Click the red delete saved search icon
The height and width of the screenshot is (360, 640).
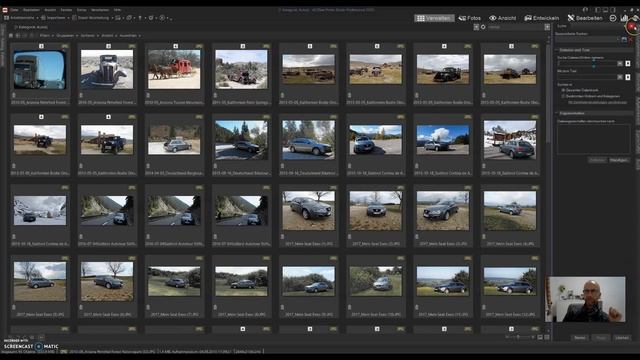pyautogui.click(x=631, y=40)
